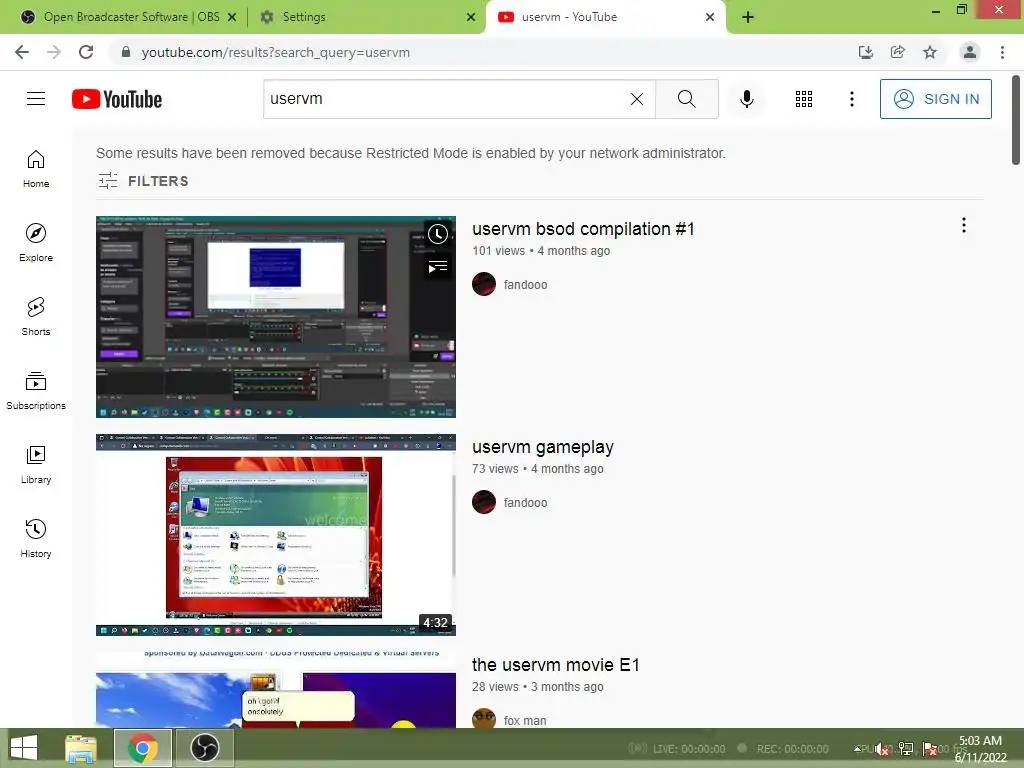This screenshot has height=768, width=1024.
Task: Open File Explorer from the taskbar
Action: click(x=81, y=748)
